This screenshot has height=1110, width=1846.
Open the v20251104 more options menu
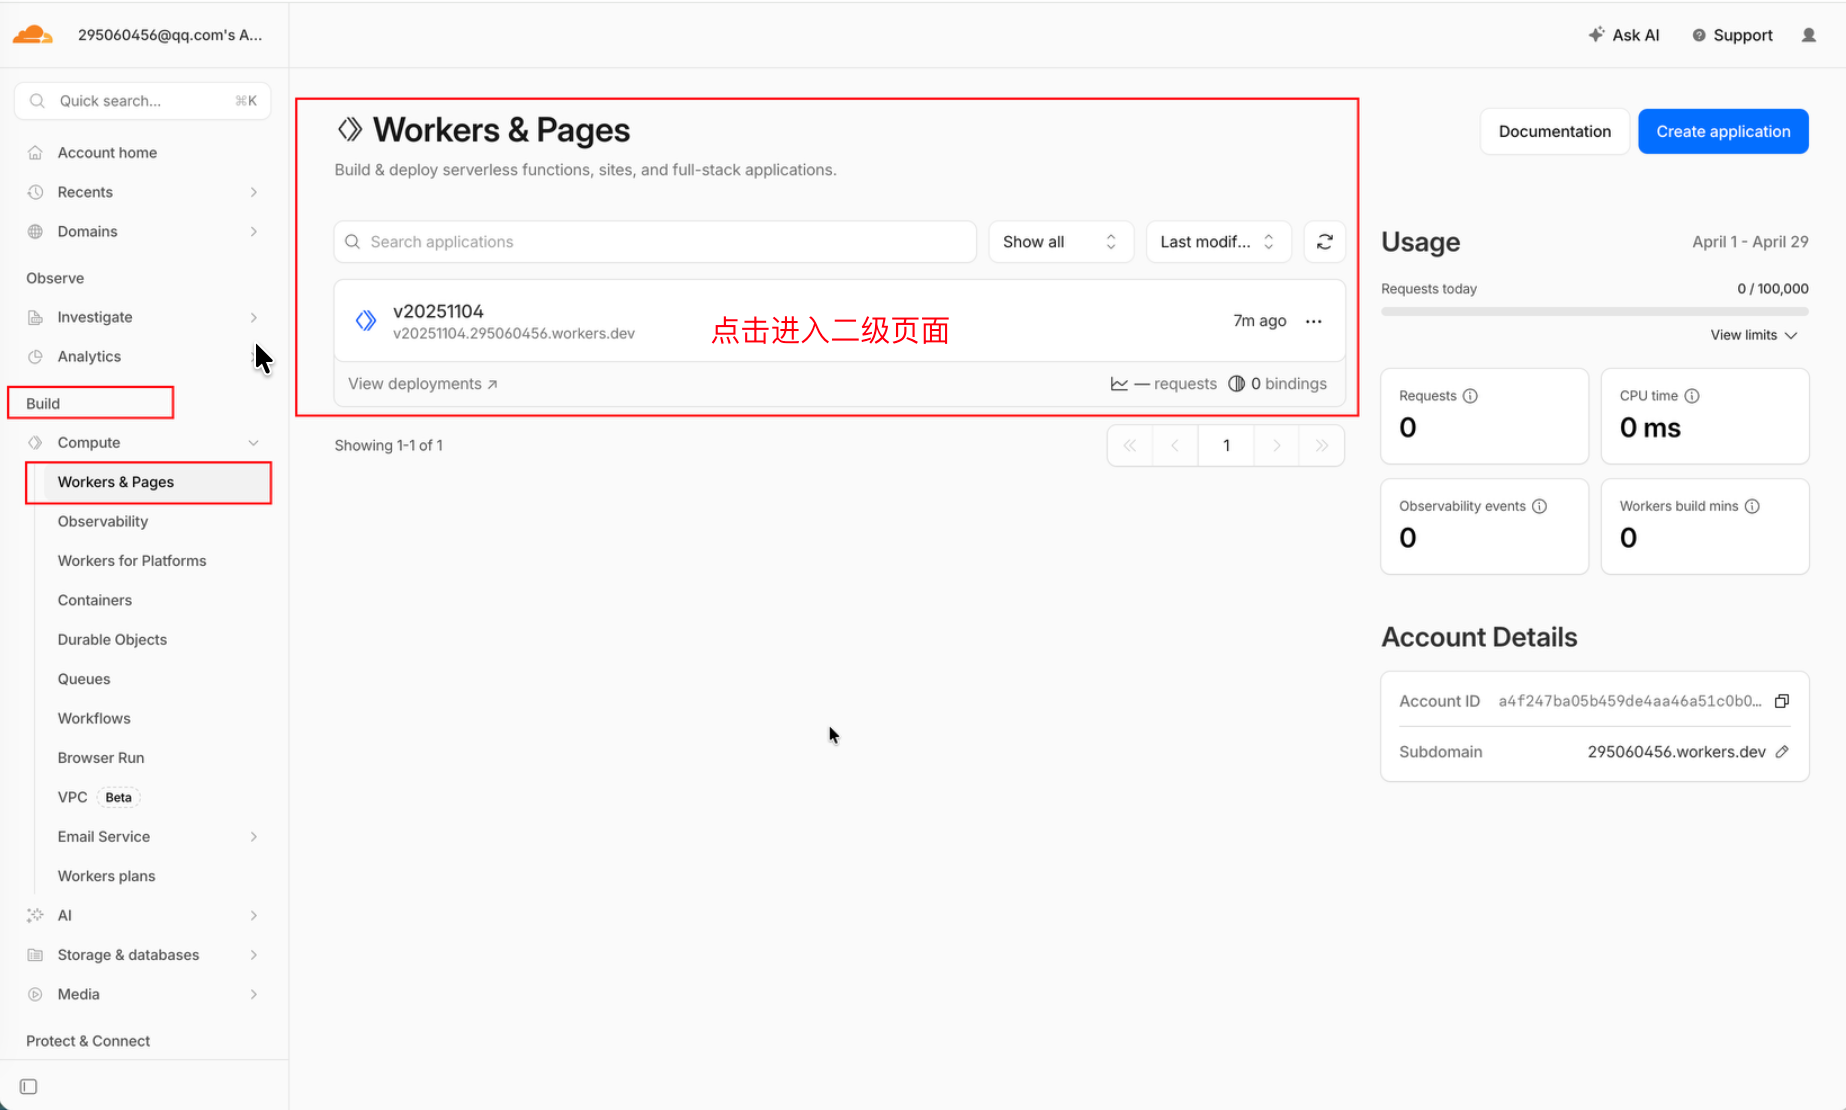tap(1313, 321)
